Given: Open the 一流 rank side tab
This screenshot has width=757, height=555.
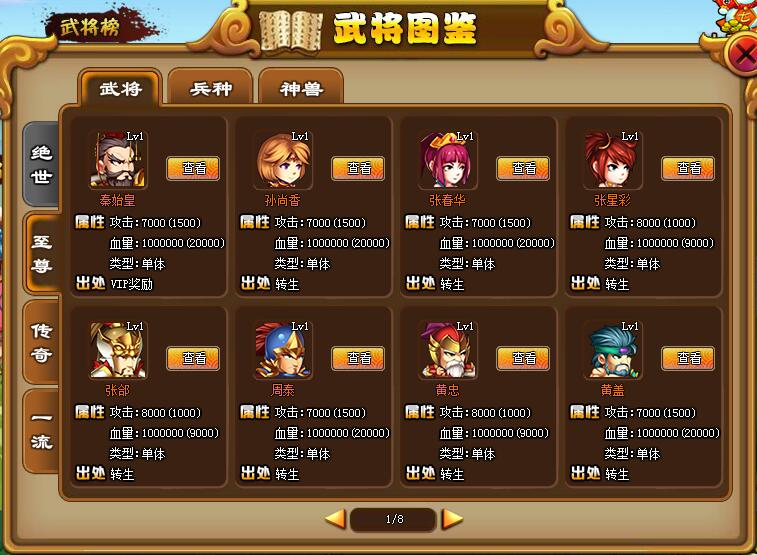Looking at the screenshot, I should tap(41, 430).
